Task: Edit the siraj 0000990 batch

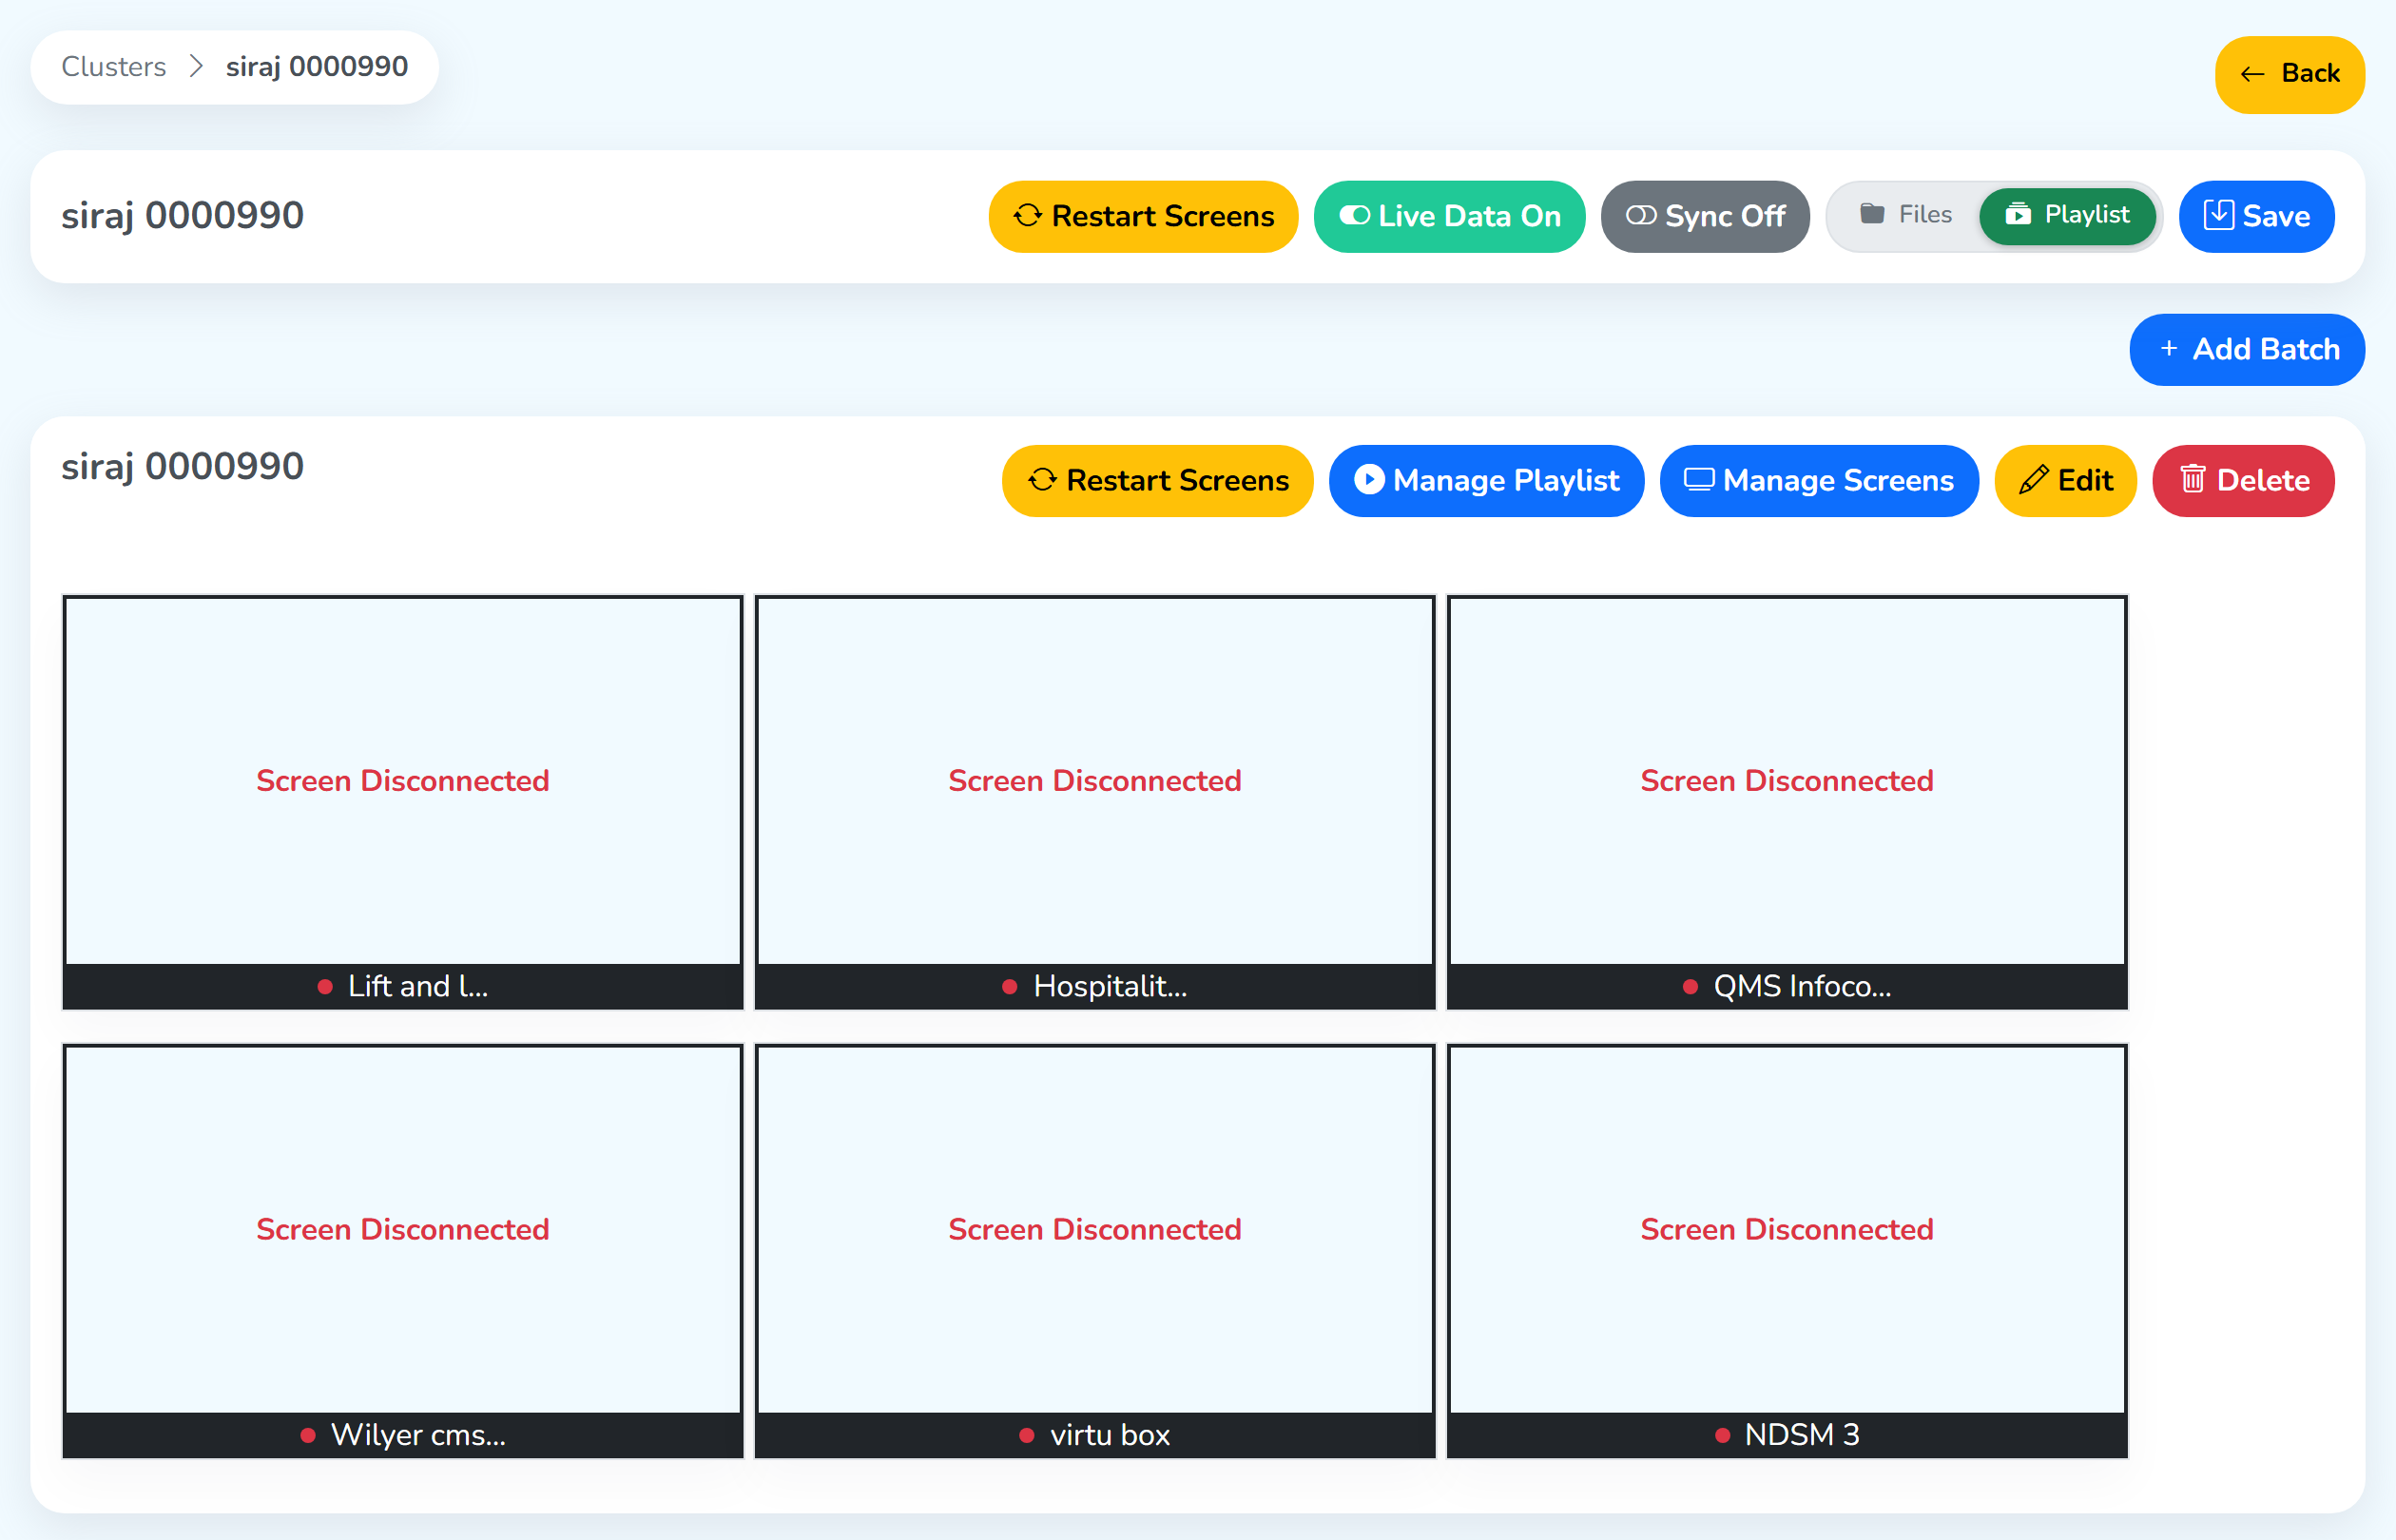Action: coord(2065,481)
